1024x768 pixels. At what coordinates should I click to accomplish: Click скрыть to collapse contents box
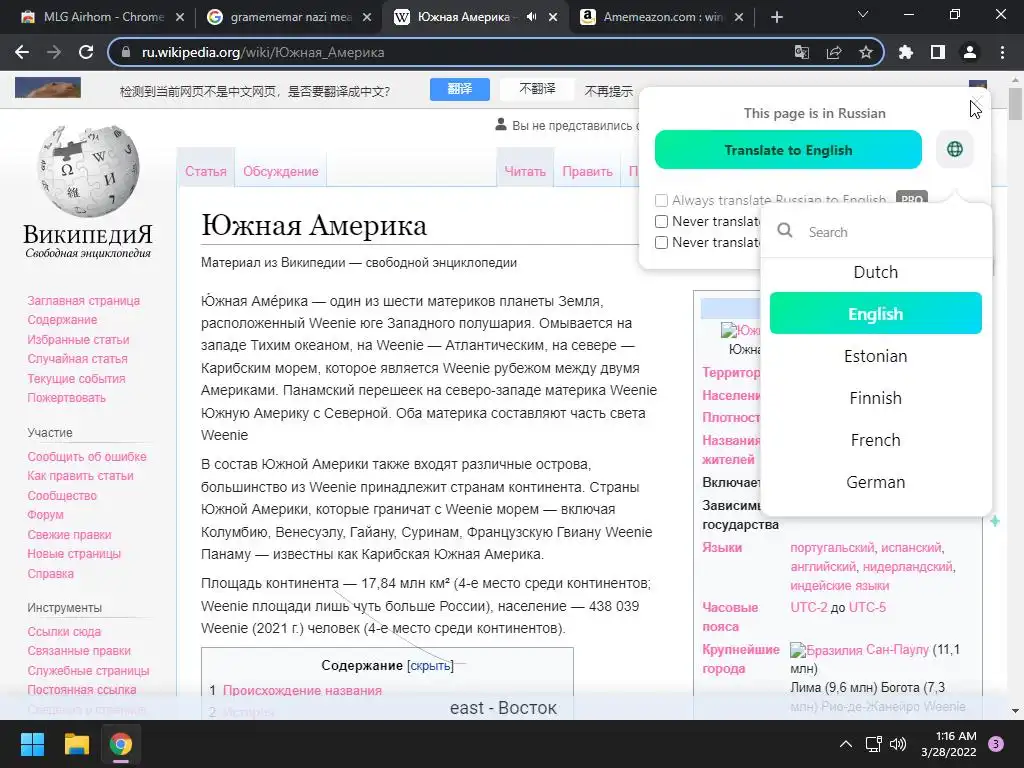430,665
